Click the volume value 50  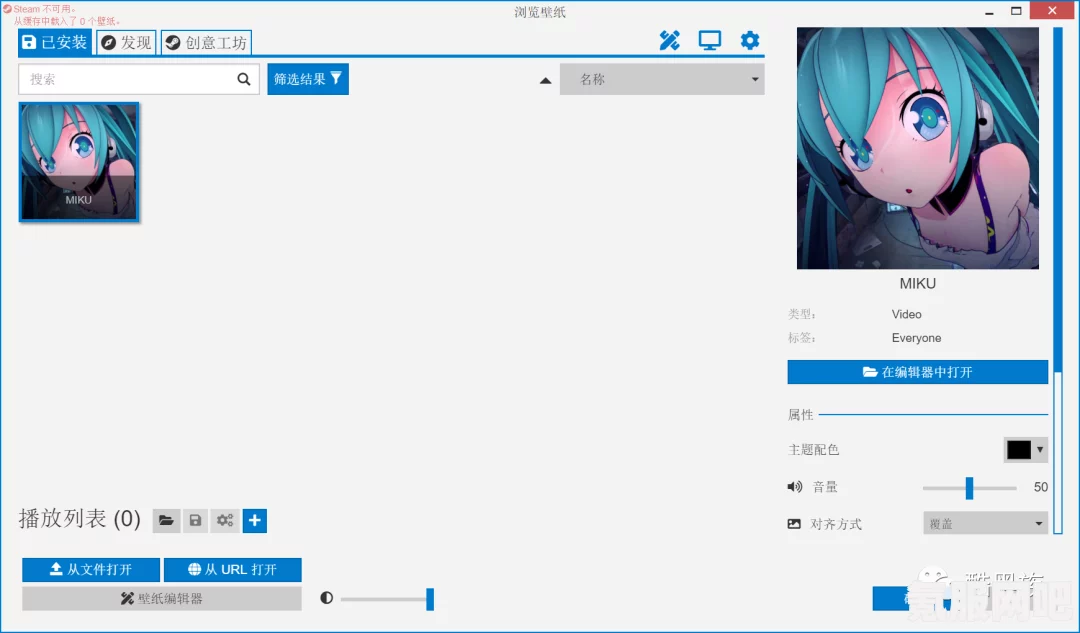[1040, 487]
